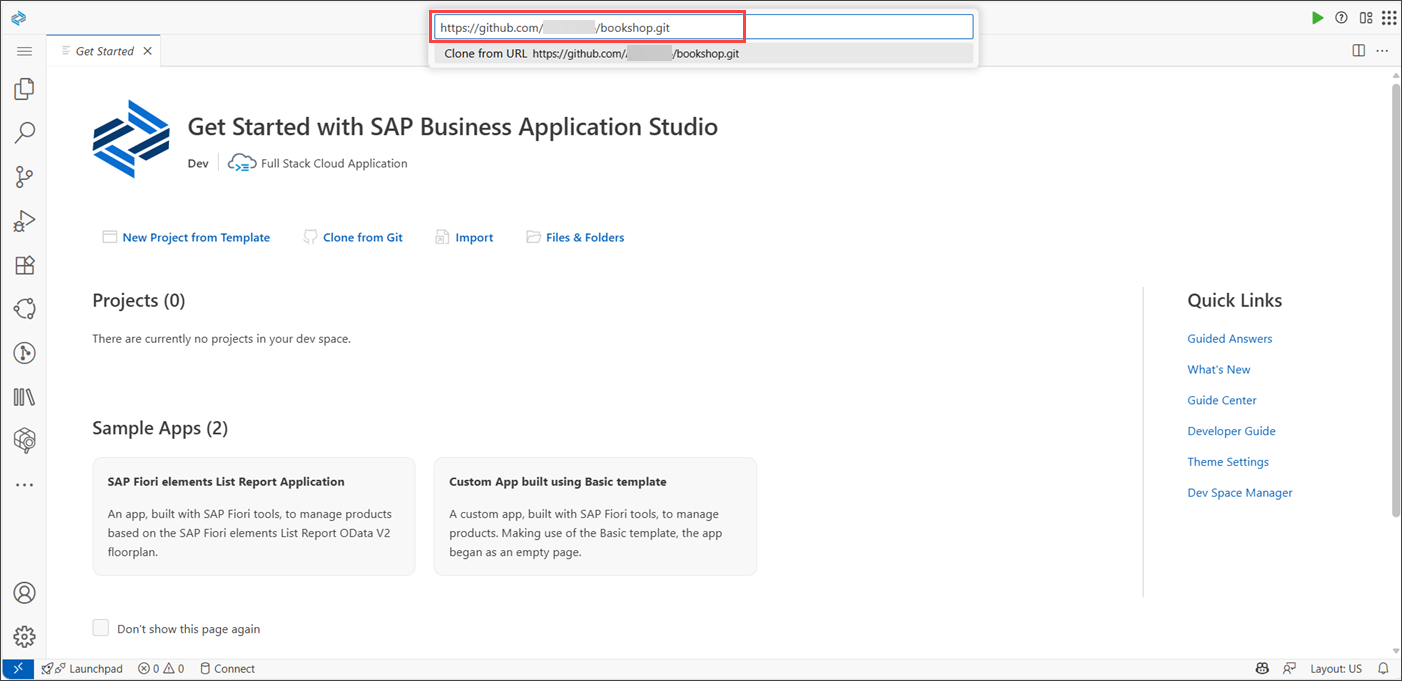Open the books library sidebar icon
Image resolution: width=1402 pixels, height=681 pixels.
pos(24,397)
